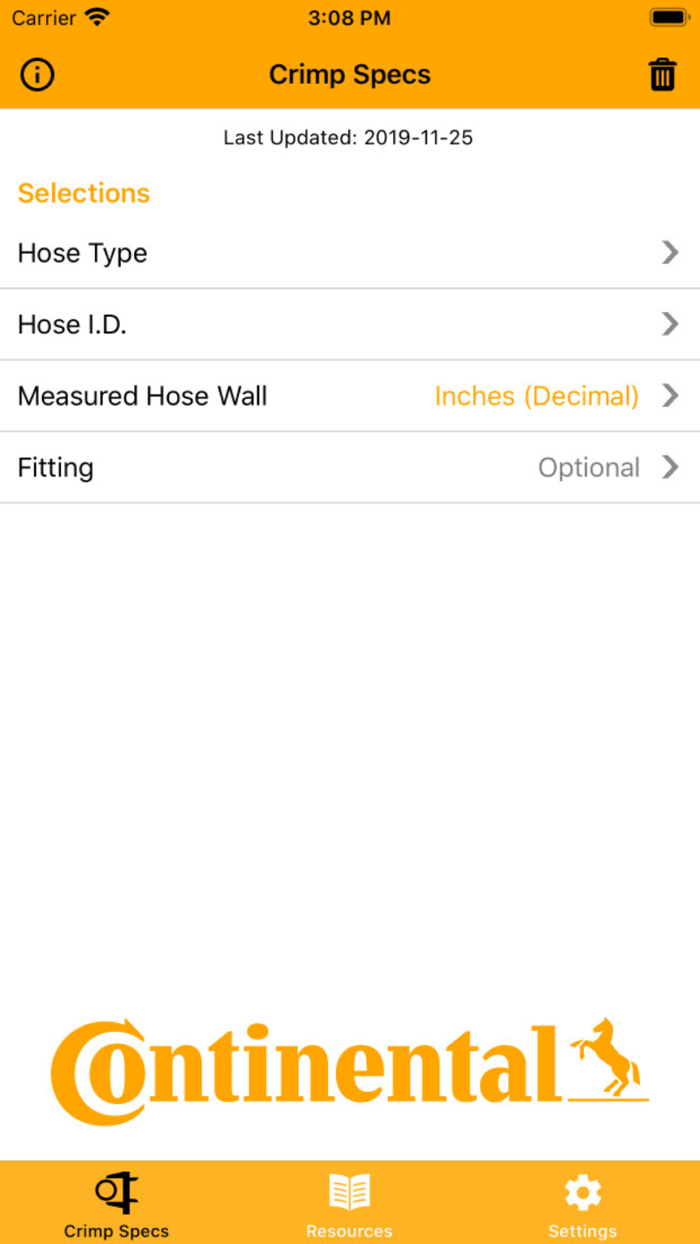700x1244 pixels.
Task: Open the Hose I.D. picker
Action: tap(350, 324)
